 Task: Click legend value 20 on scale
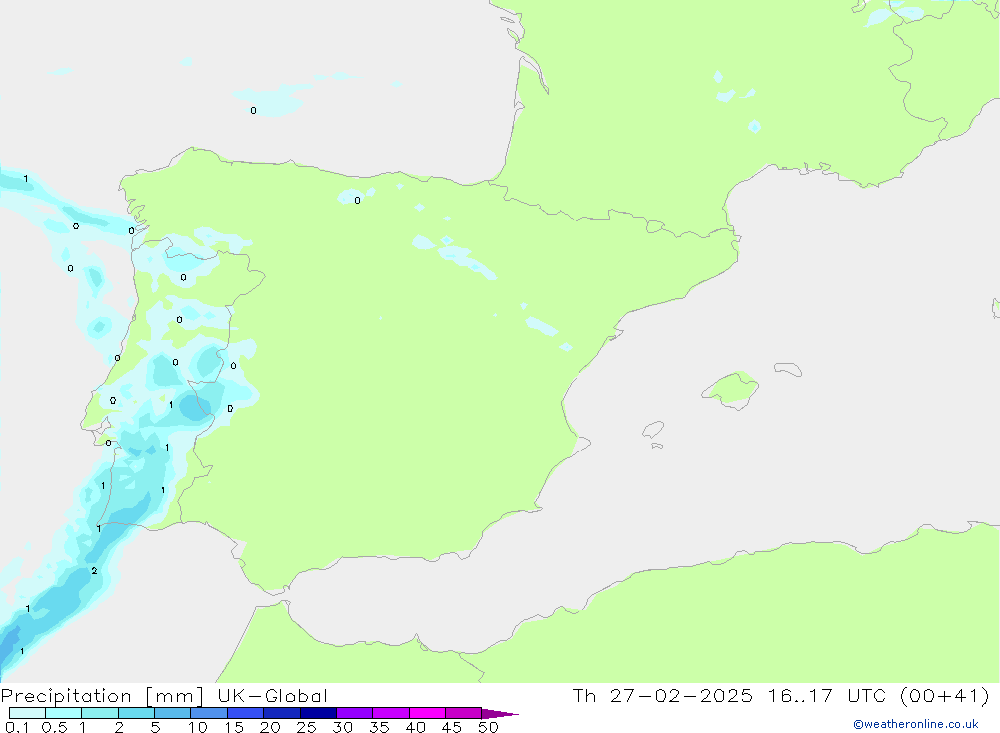pos(270,727)
